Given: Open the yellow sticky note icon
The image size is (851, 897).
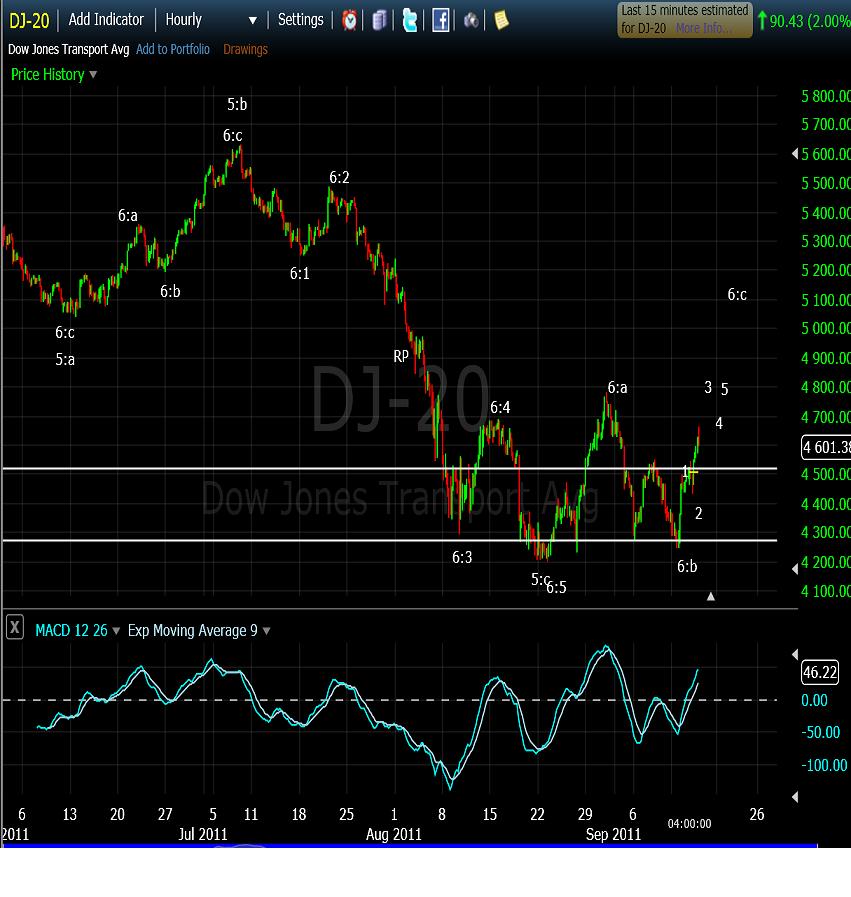Looking at the screenshot, I should (x=501, y=21).
